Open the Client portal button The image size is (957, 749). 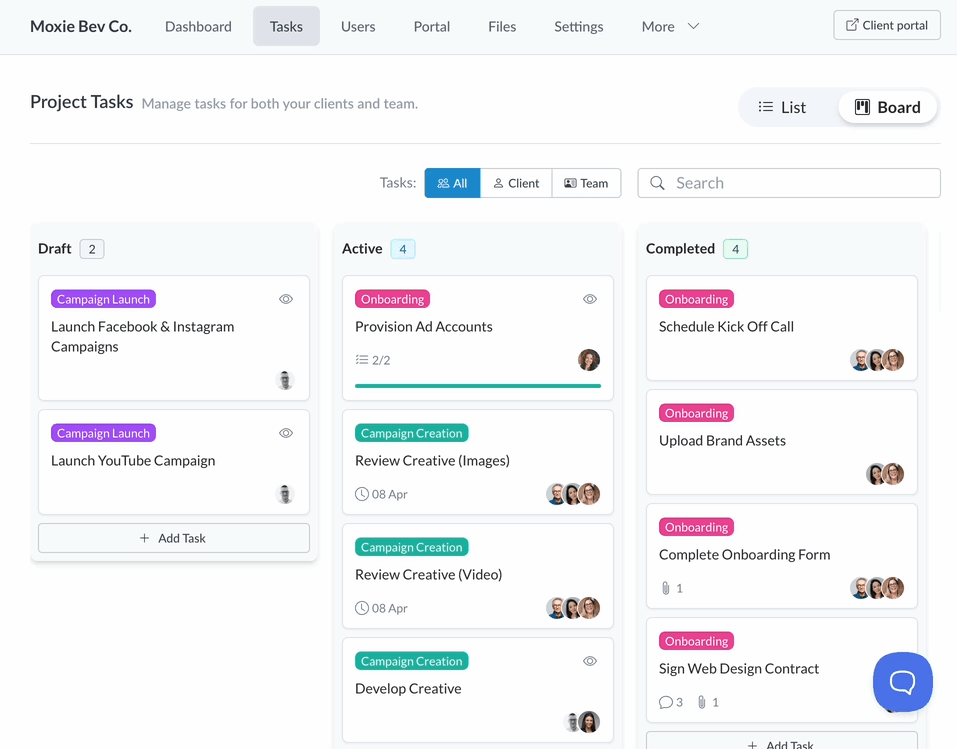887,25
